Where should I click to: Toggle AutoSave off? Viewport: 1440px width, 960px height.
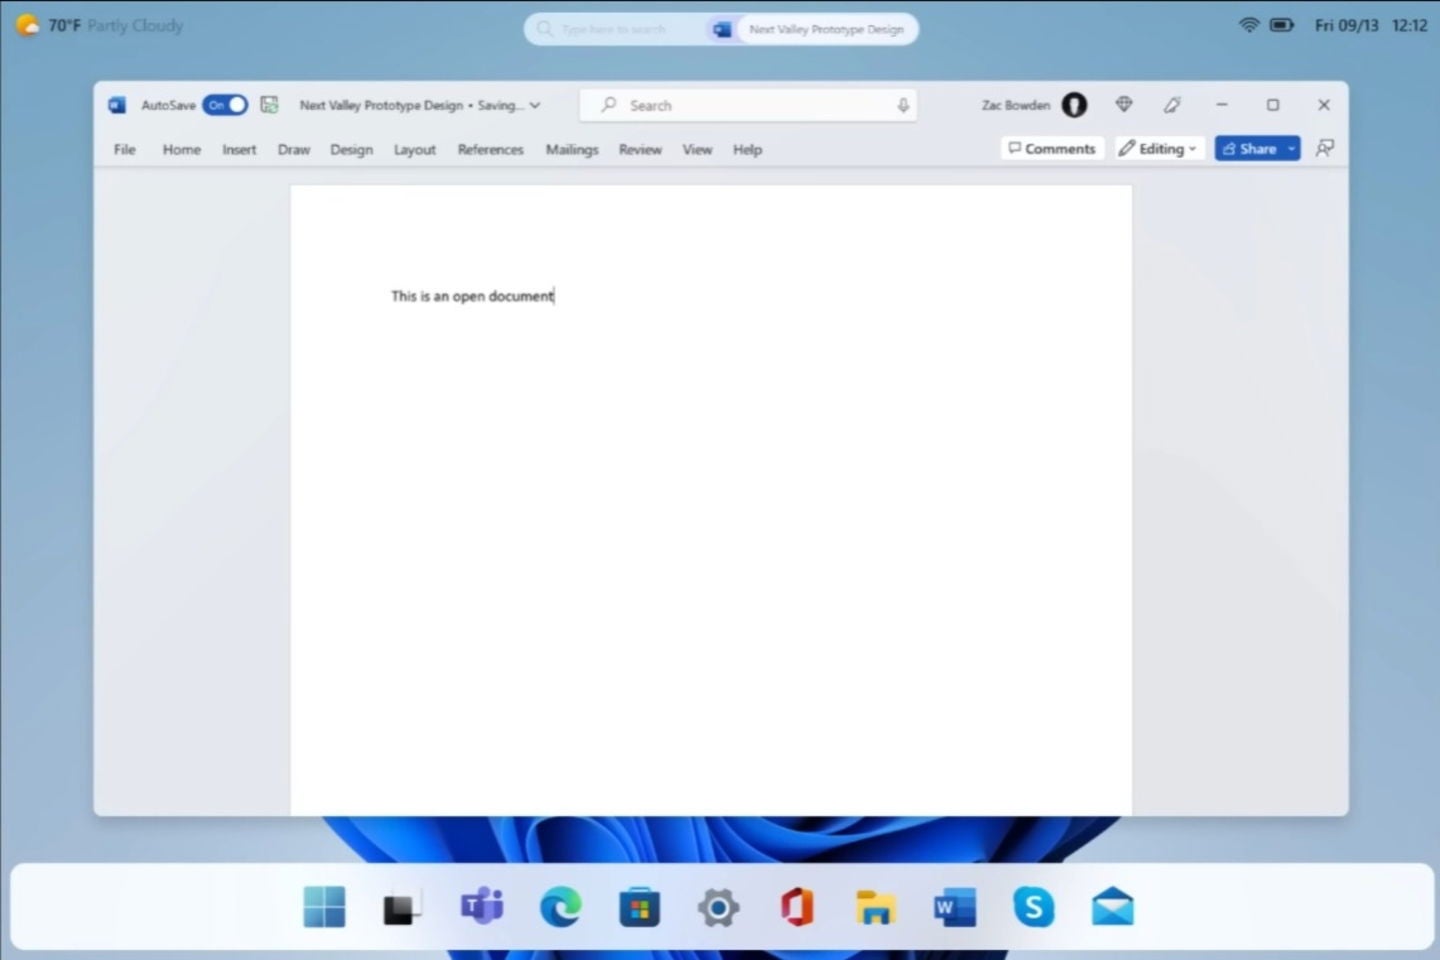tap(224, 104)
